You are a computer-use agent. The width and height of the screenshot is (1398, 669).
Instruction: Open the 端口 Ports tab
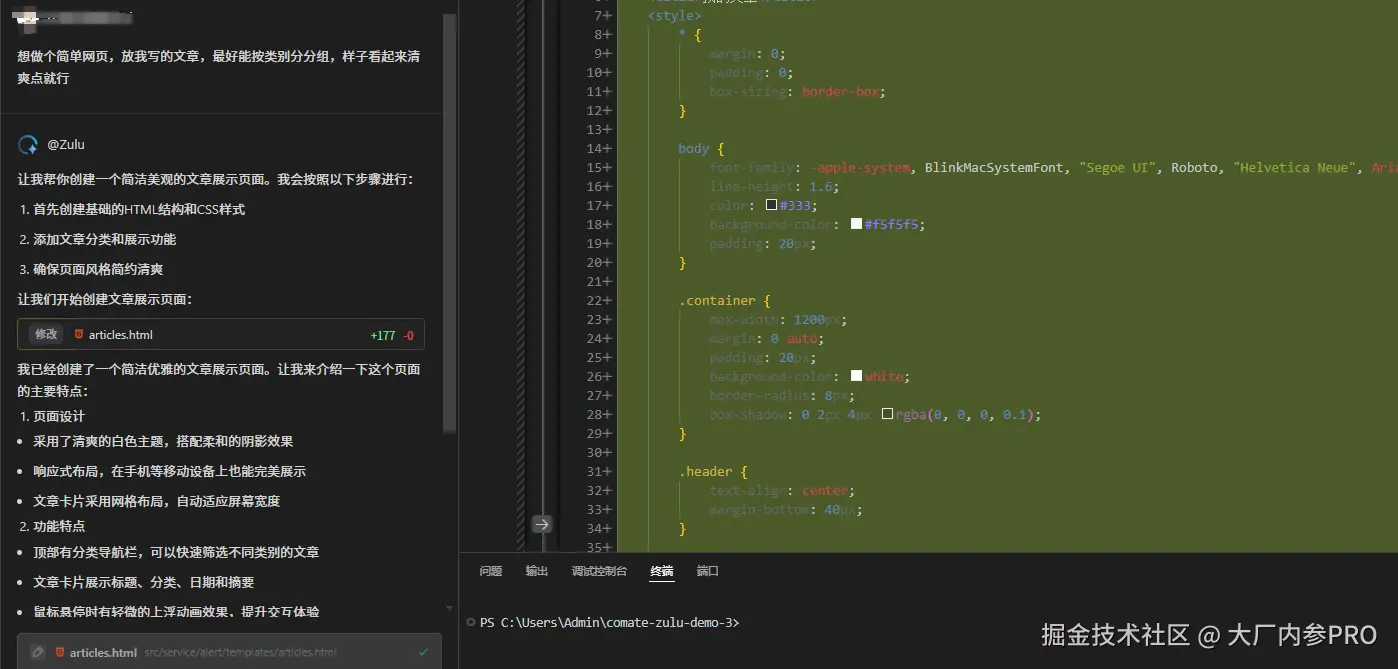click(707, 570)
